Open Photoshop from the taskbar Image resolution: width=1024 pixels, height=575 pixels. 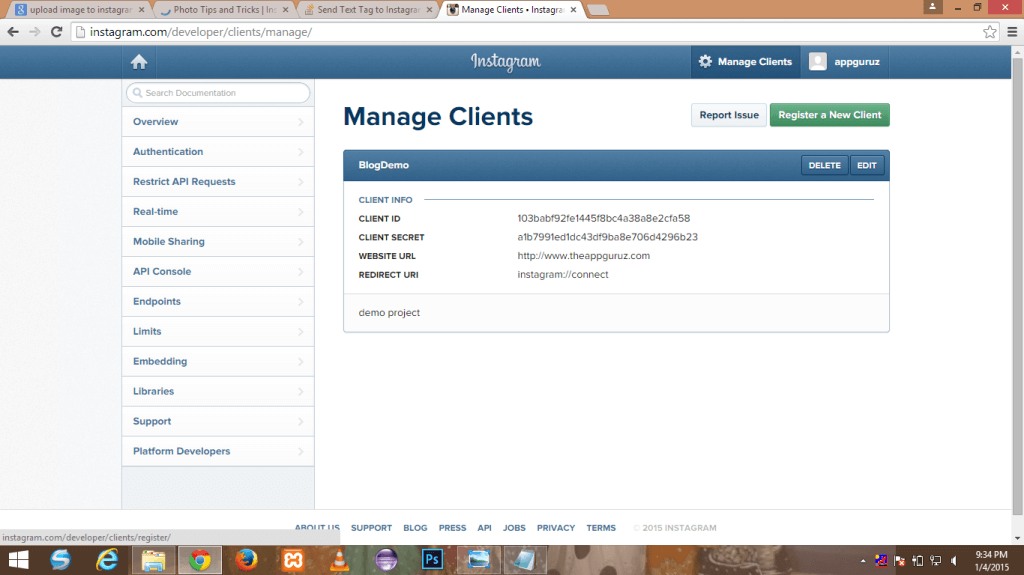coord(432,560)
